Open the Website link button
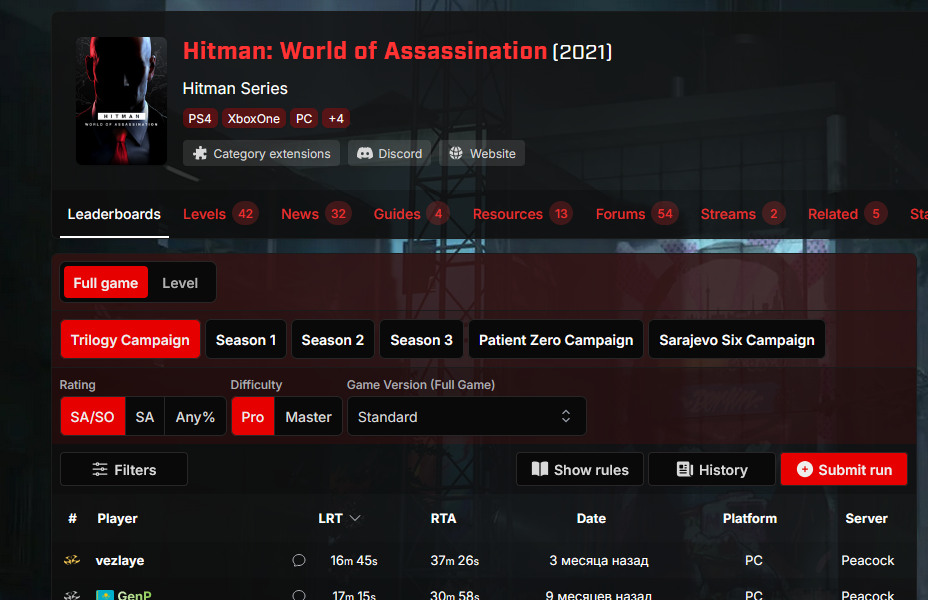 click(x=482, y=153)
